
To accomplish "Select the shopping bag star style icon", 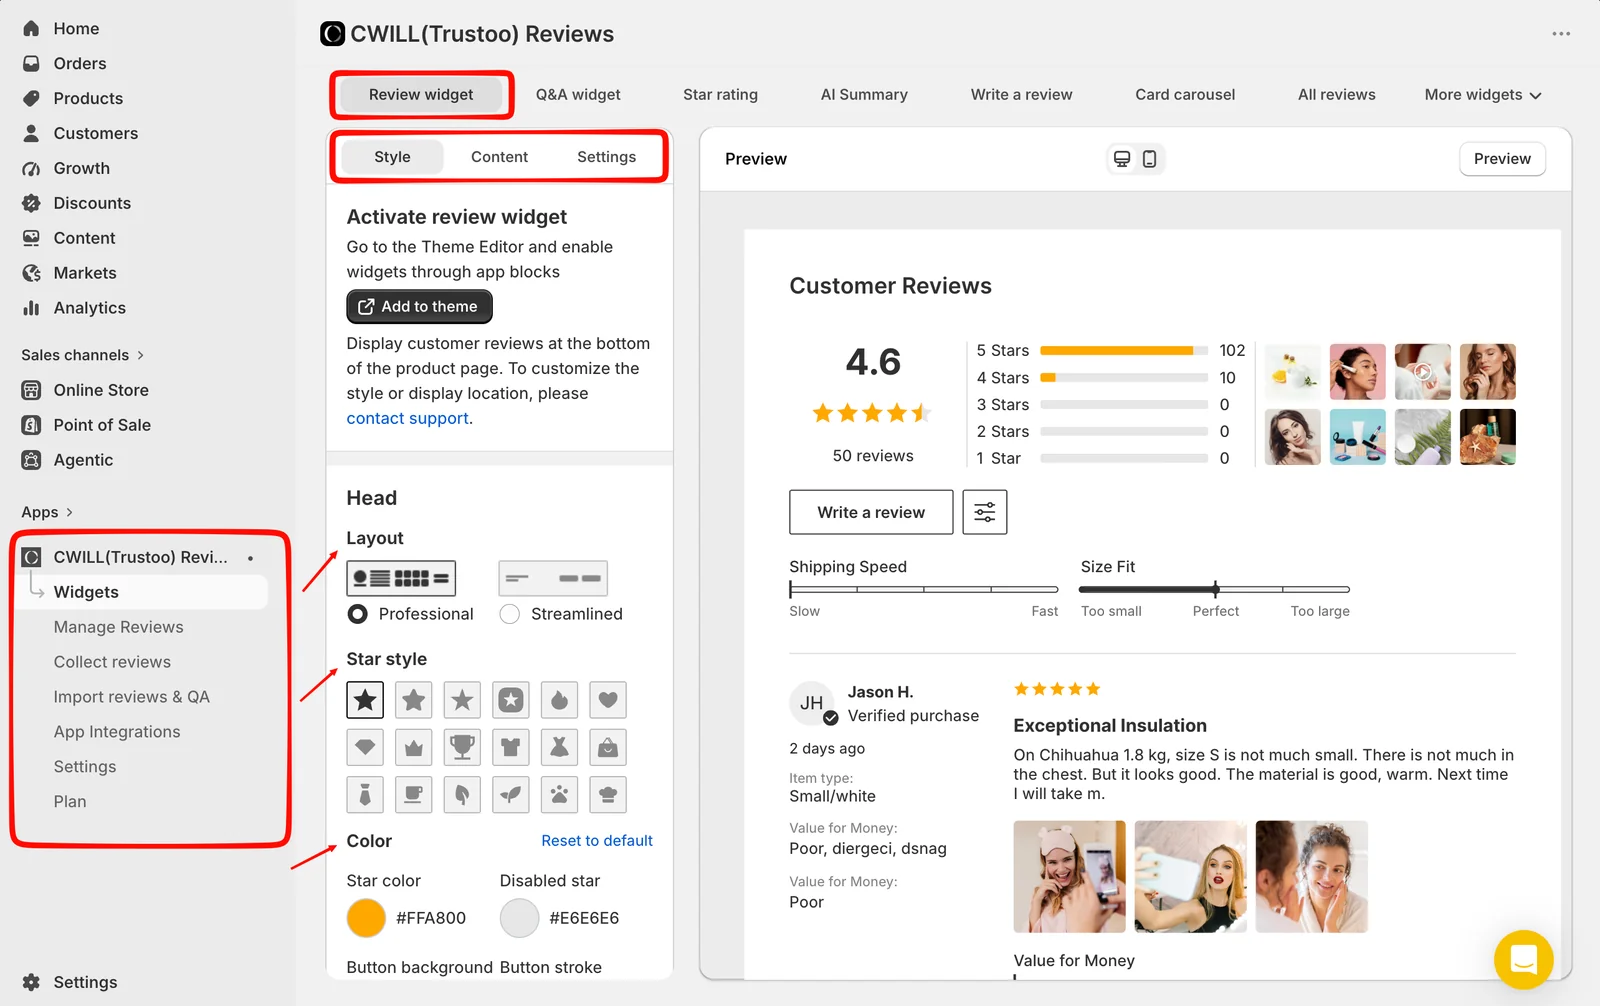I will click(608, 747).
